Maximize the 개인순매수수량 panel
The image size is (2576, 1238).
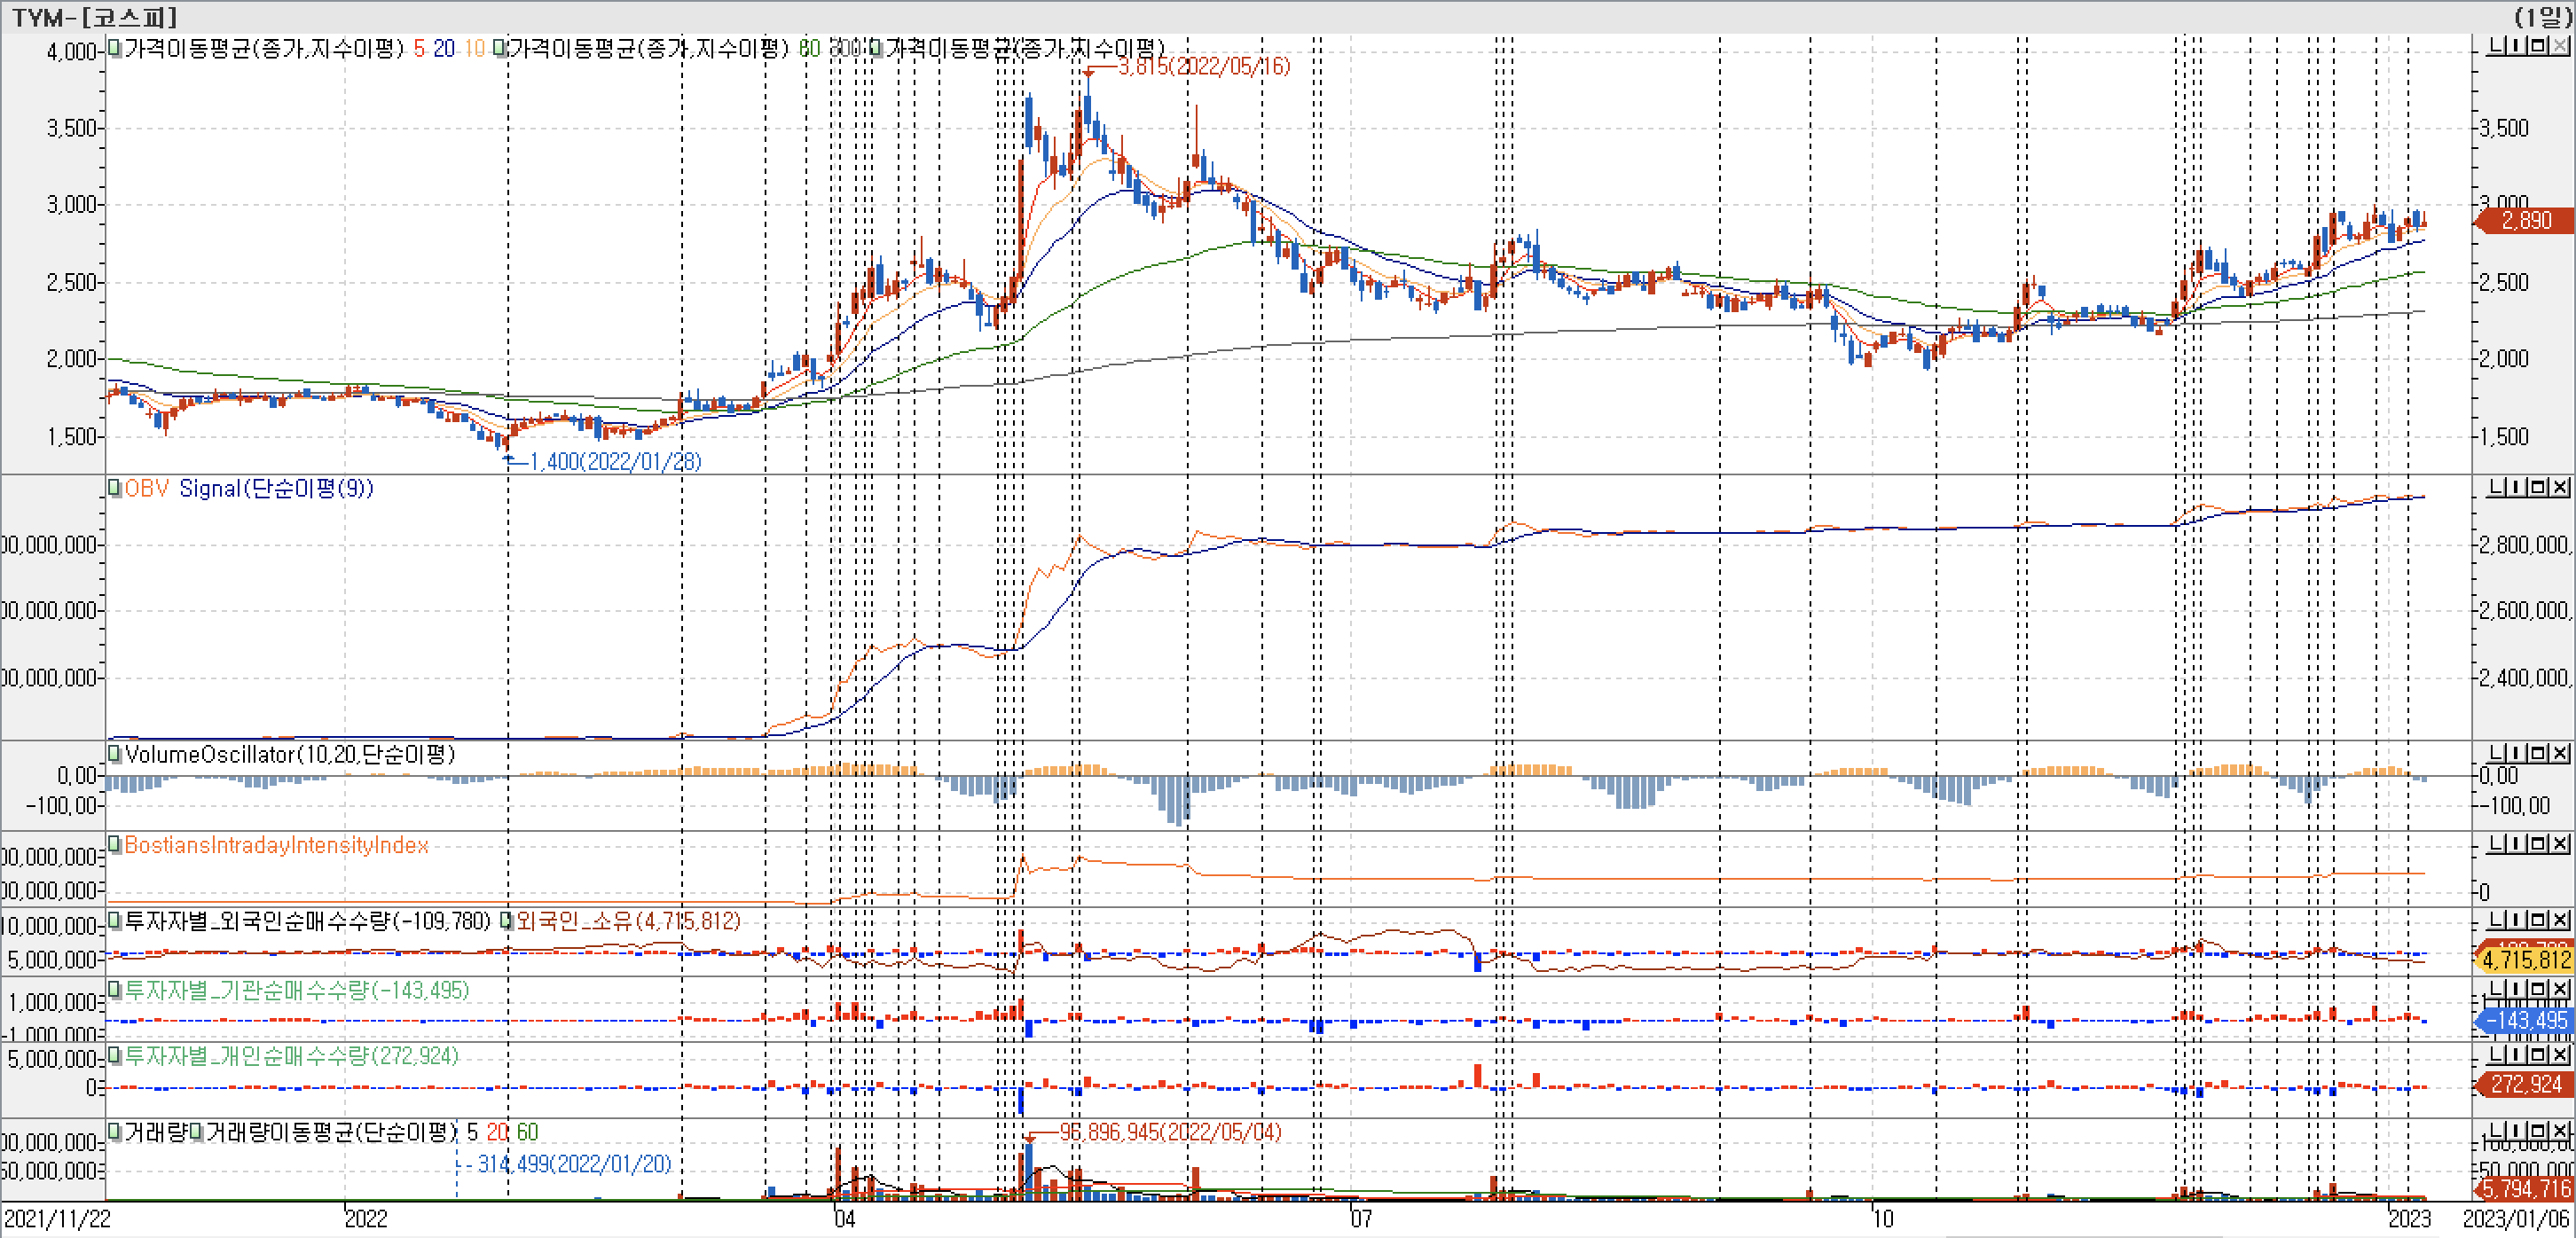(2538, 1055)
